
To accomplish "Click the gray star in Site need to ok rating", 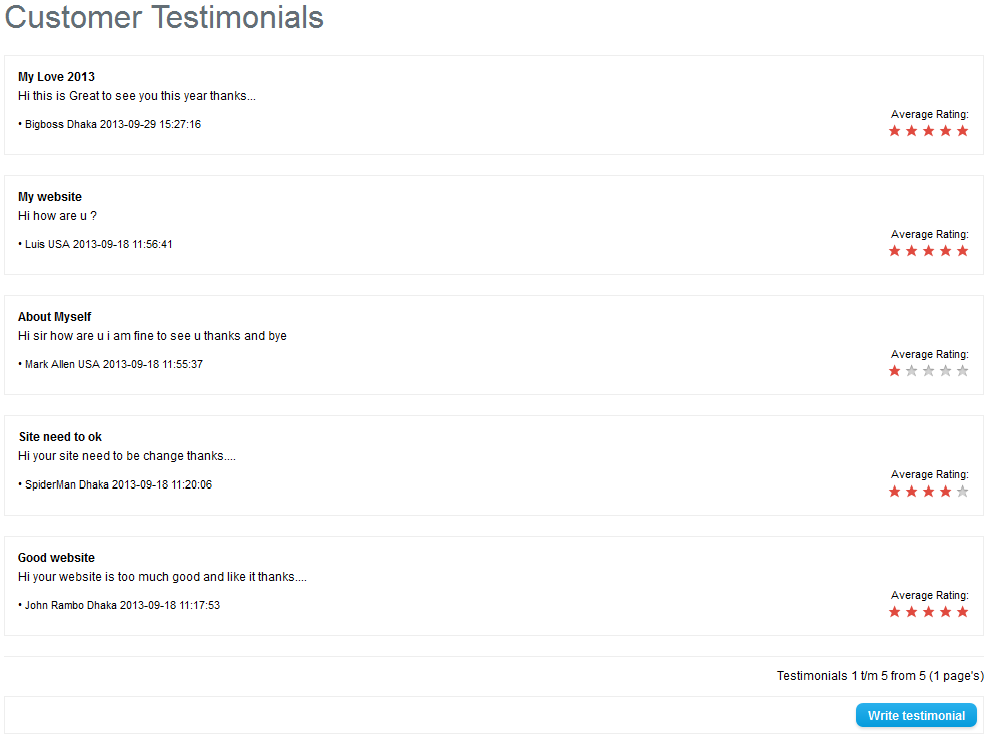I will (963, 491).
